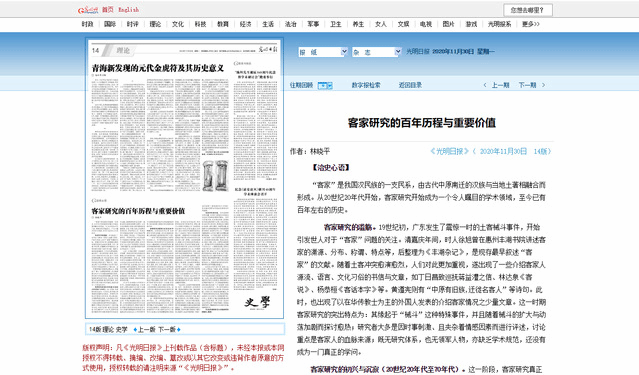This screenshot has height=375, width=639.
Task: Open the 时政 navigation item
Action: coord(88,24)
